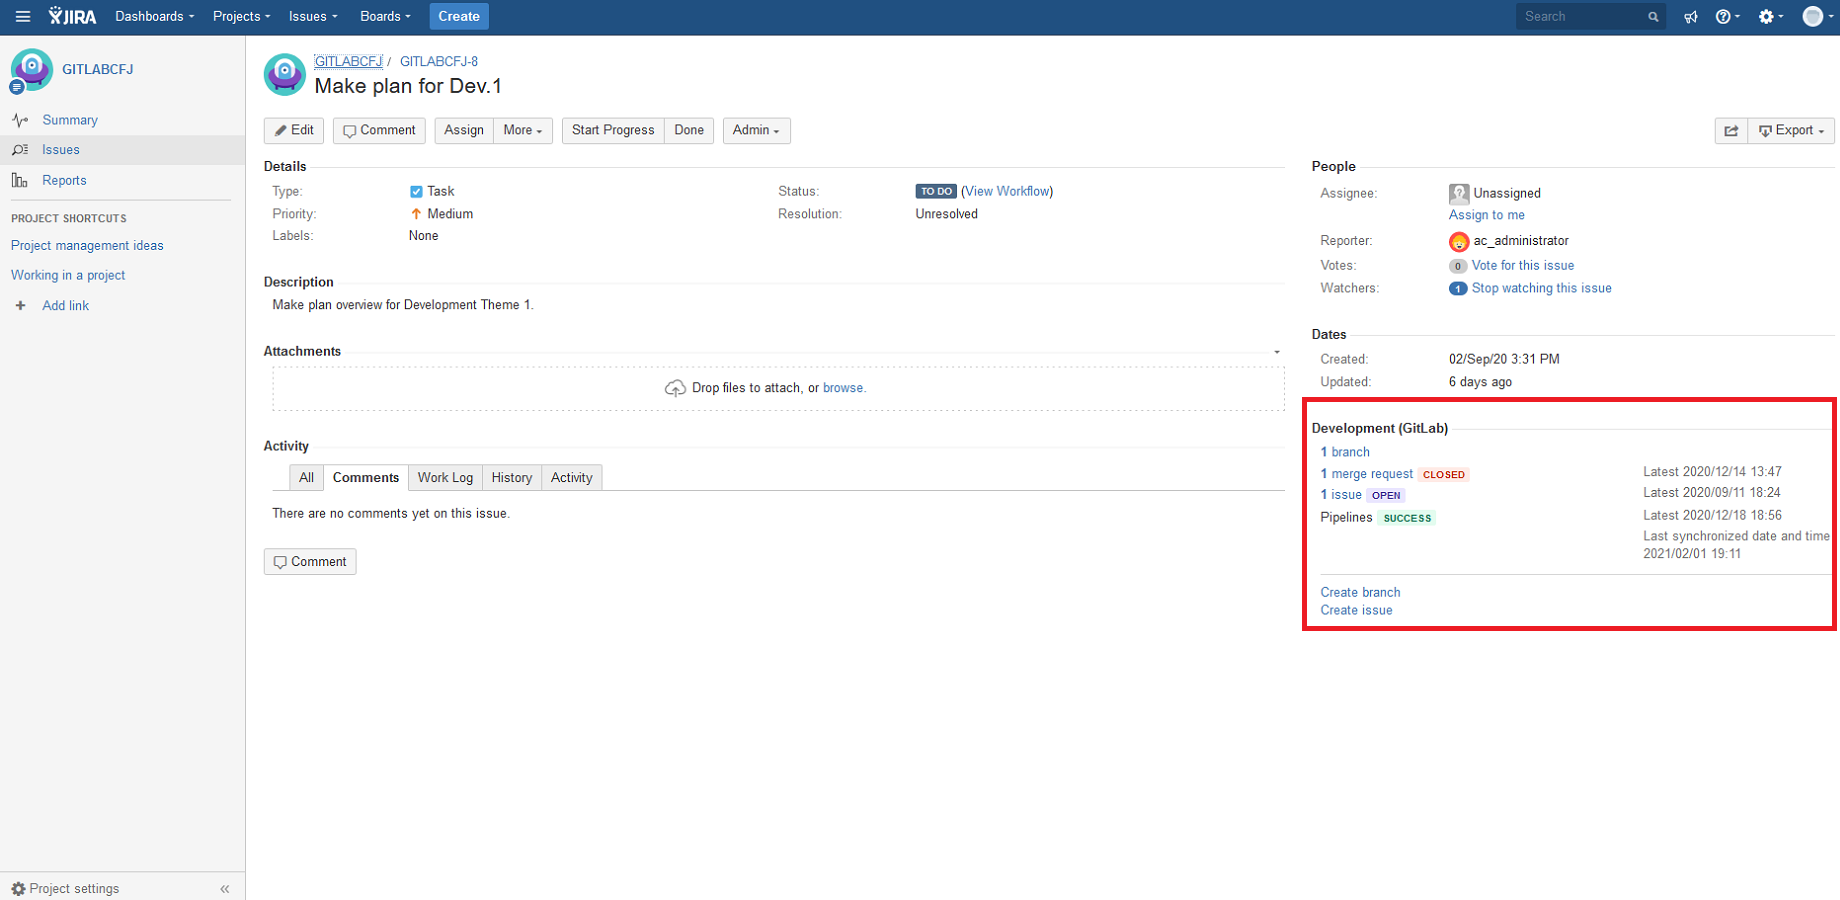Click the Issues icon in sidebar
The height and width of the screenshot is (900, 1840).
tap(20, 150)
